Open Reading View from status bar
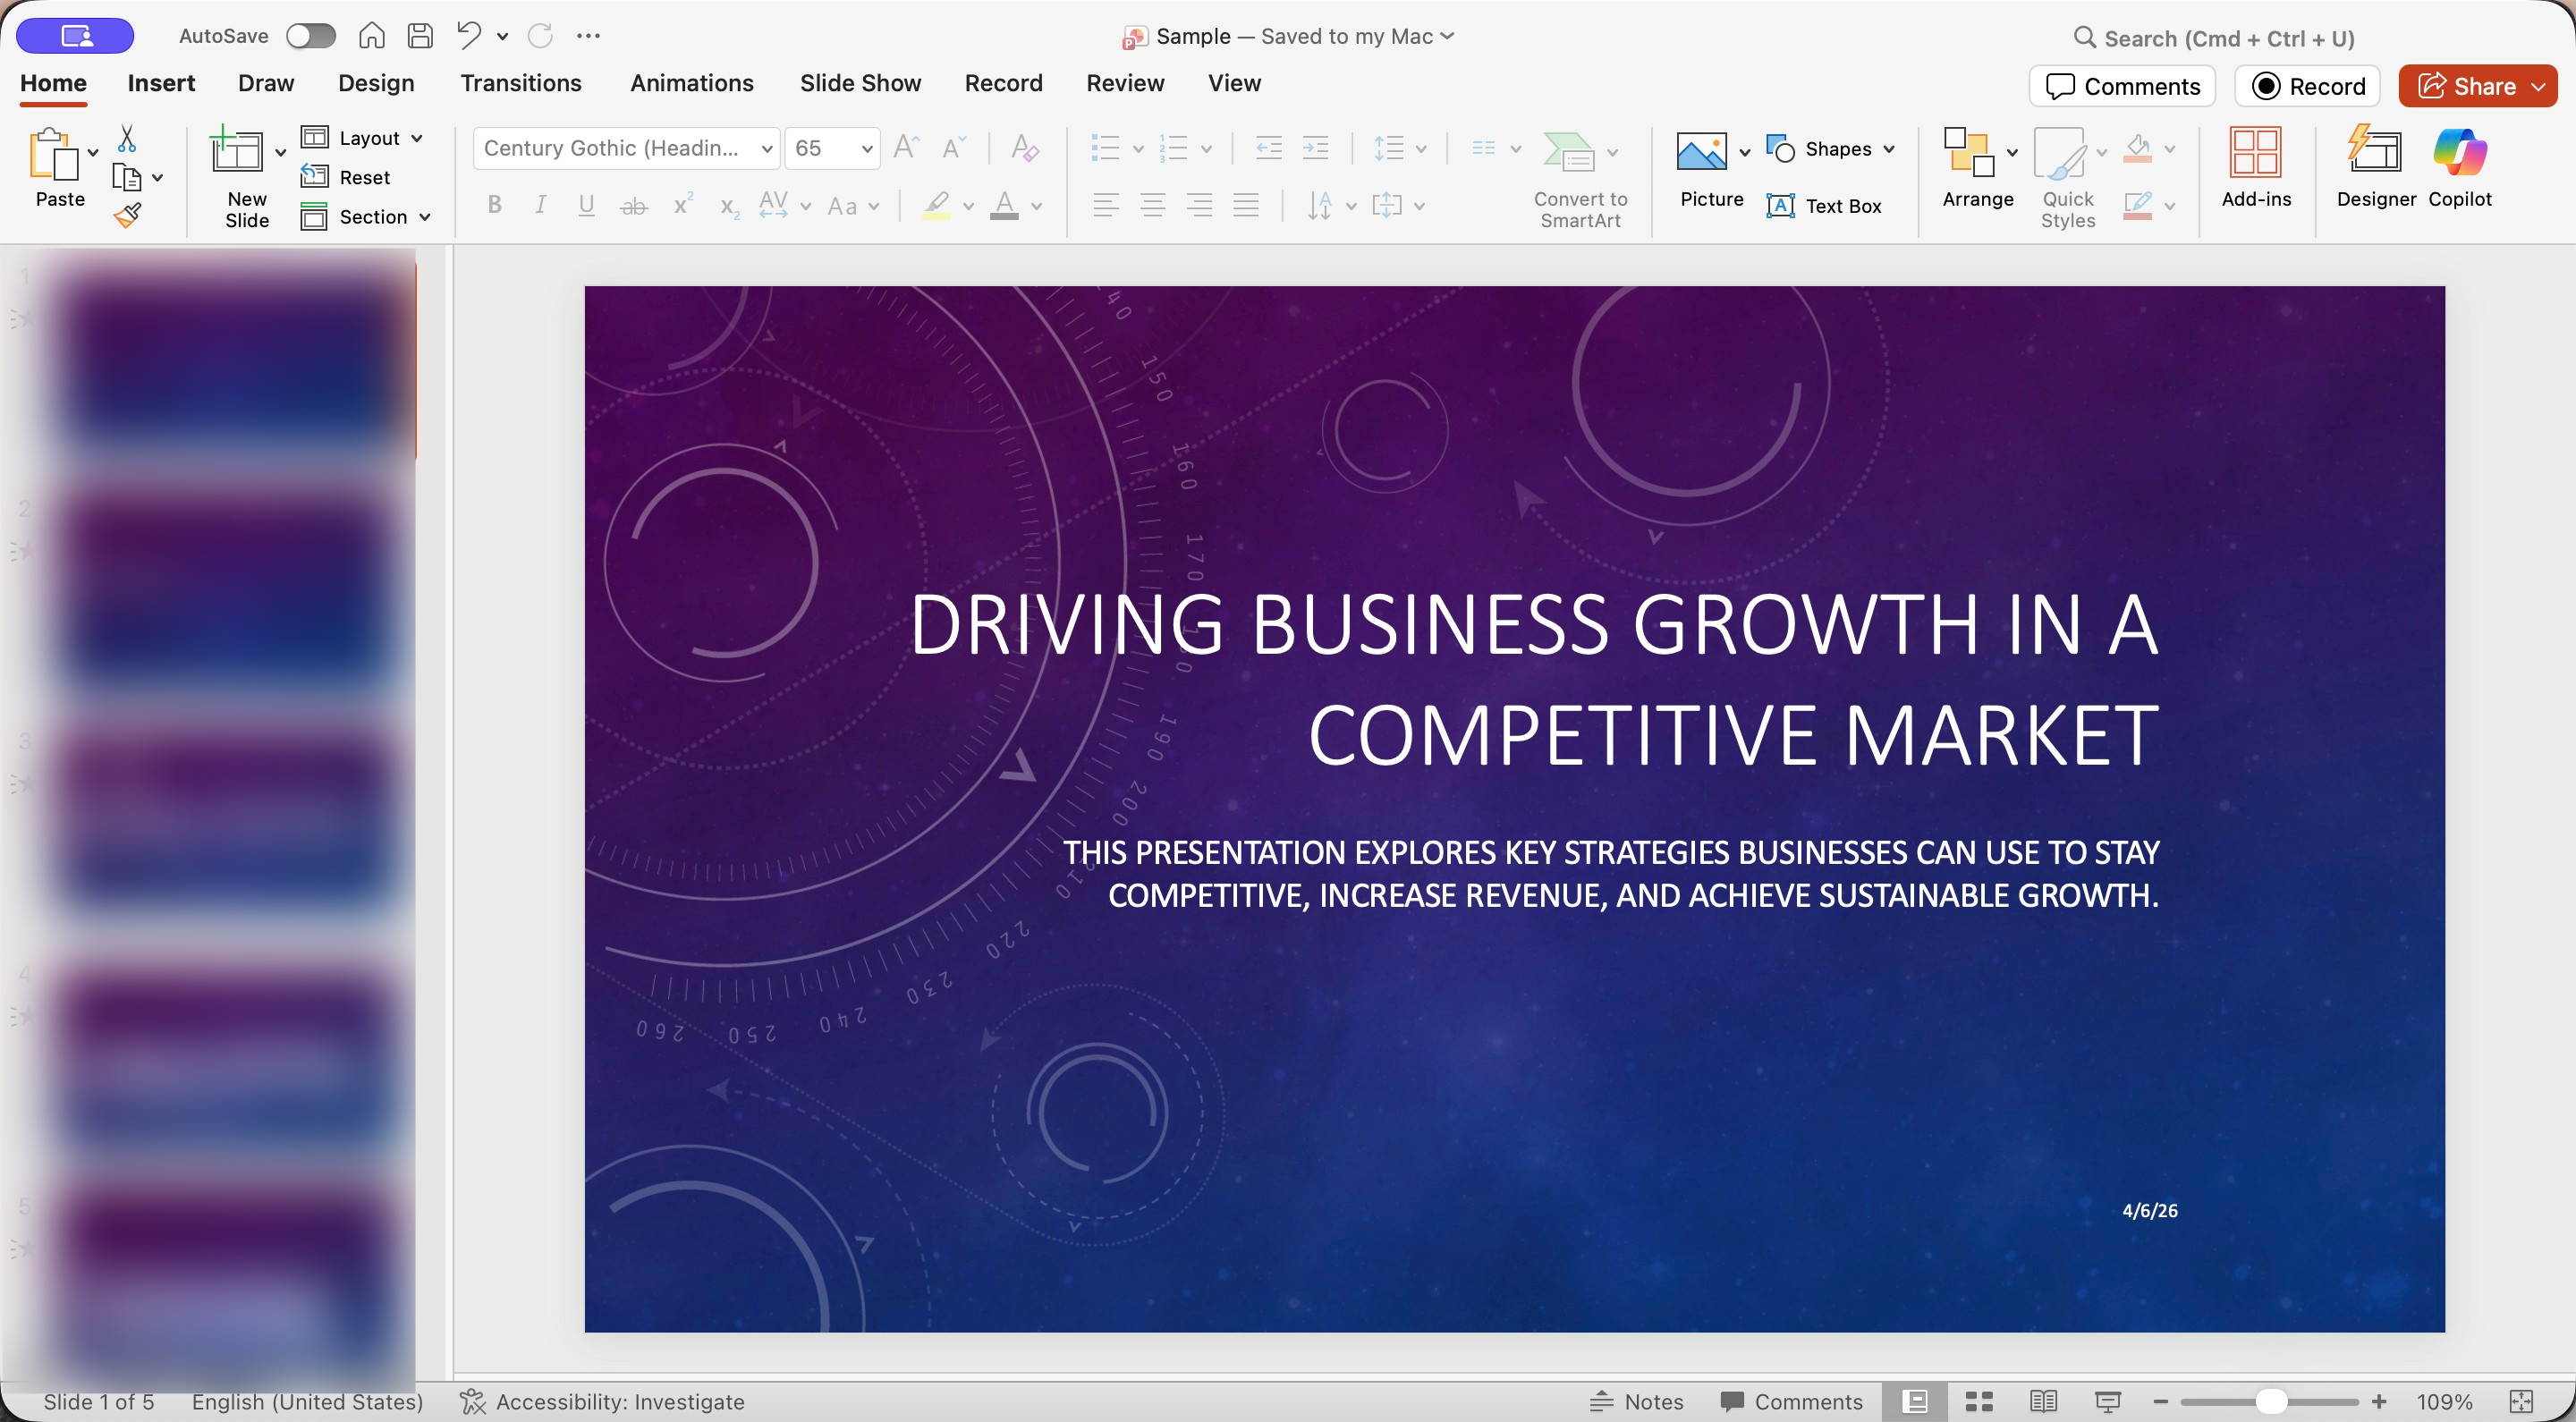Image resolution: width=2576 pixels, height=1422 pixels. (2043, 1401)
